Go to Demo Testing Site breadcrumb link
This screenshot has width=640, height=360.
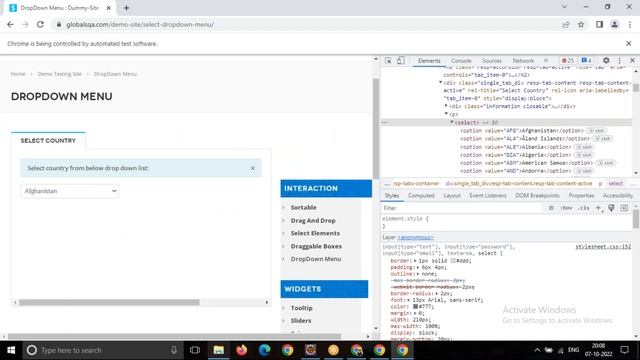pyautogui.click(x=60, y=74)
